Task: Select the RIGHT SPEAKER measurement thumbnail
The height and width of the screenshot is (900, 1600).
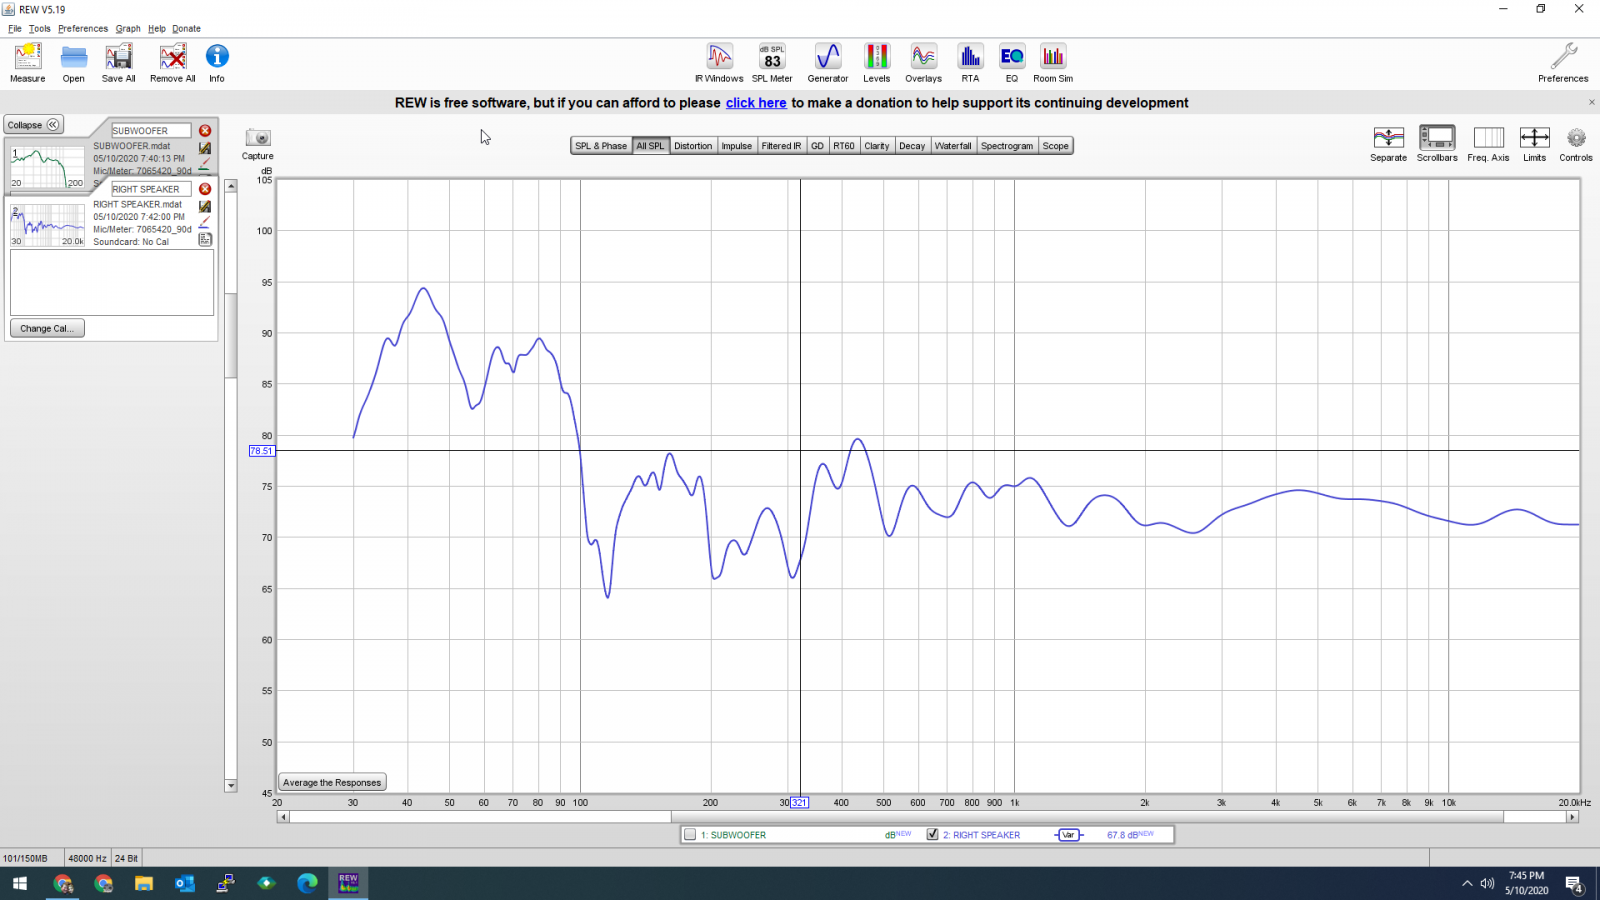Action: [48, 225]
